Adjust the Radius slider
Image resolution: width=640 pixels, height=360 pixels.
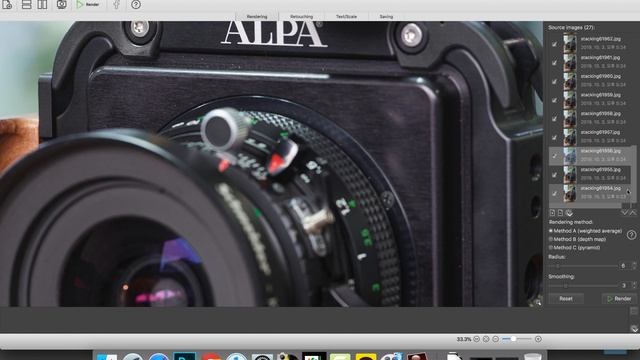pos(583,266)
